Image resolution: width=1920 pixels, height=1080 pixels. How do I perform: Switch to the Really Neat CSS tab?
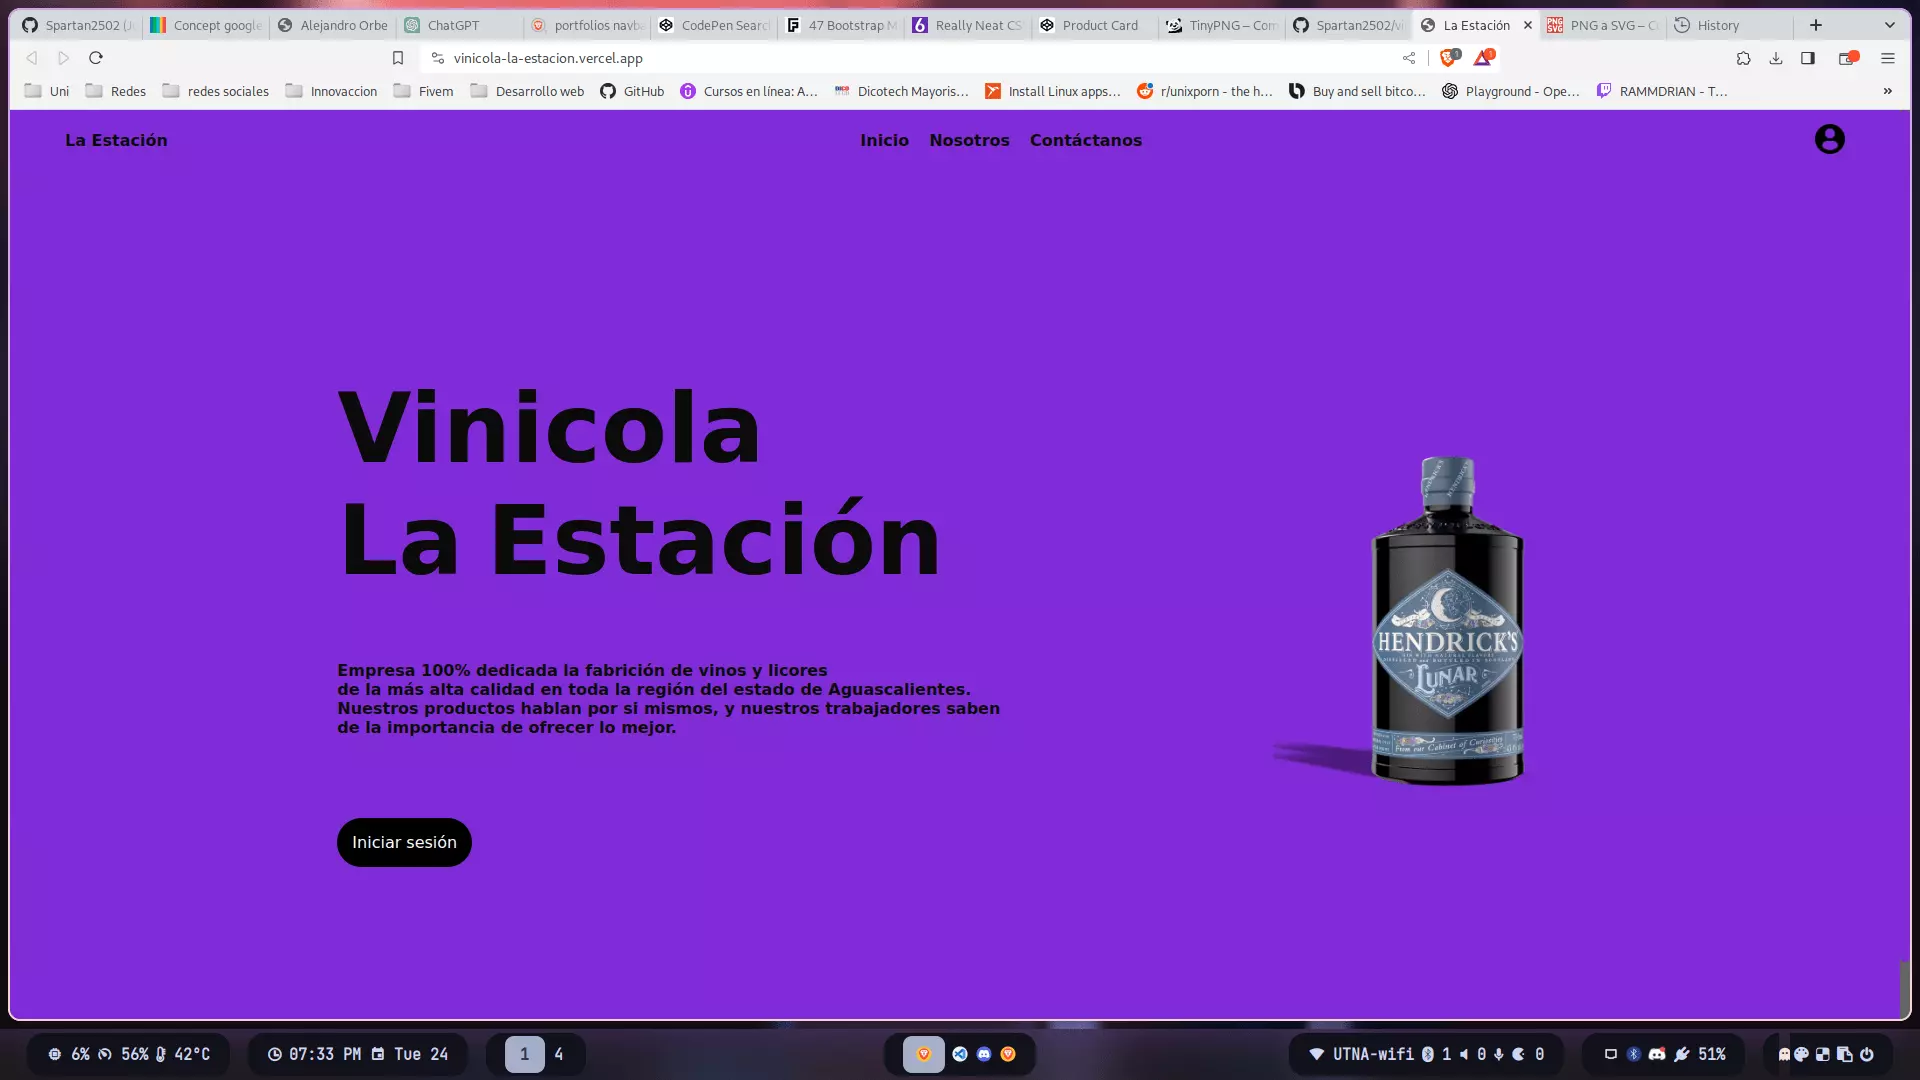pos(968,25)
